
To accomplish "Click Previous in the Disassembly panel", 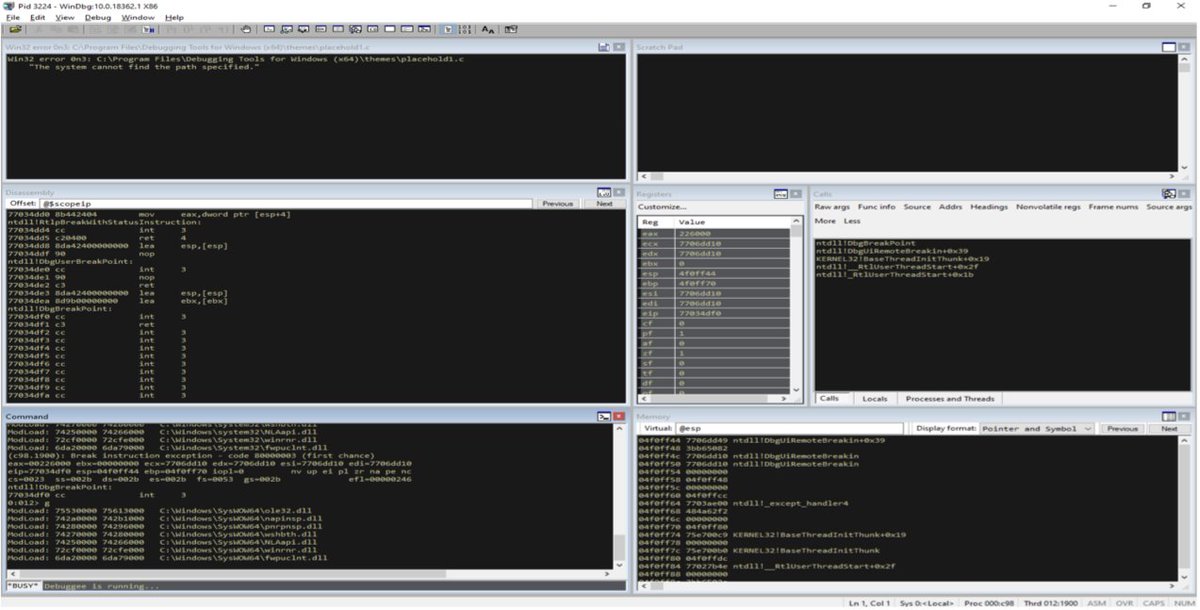I will click(x=558, y=203).
